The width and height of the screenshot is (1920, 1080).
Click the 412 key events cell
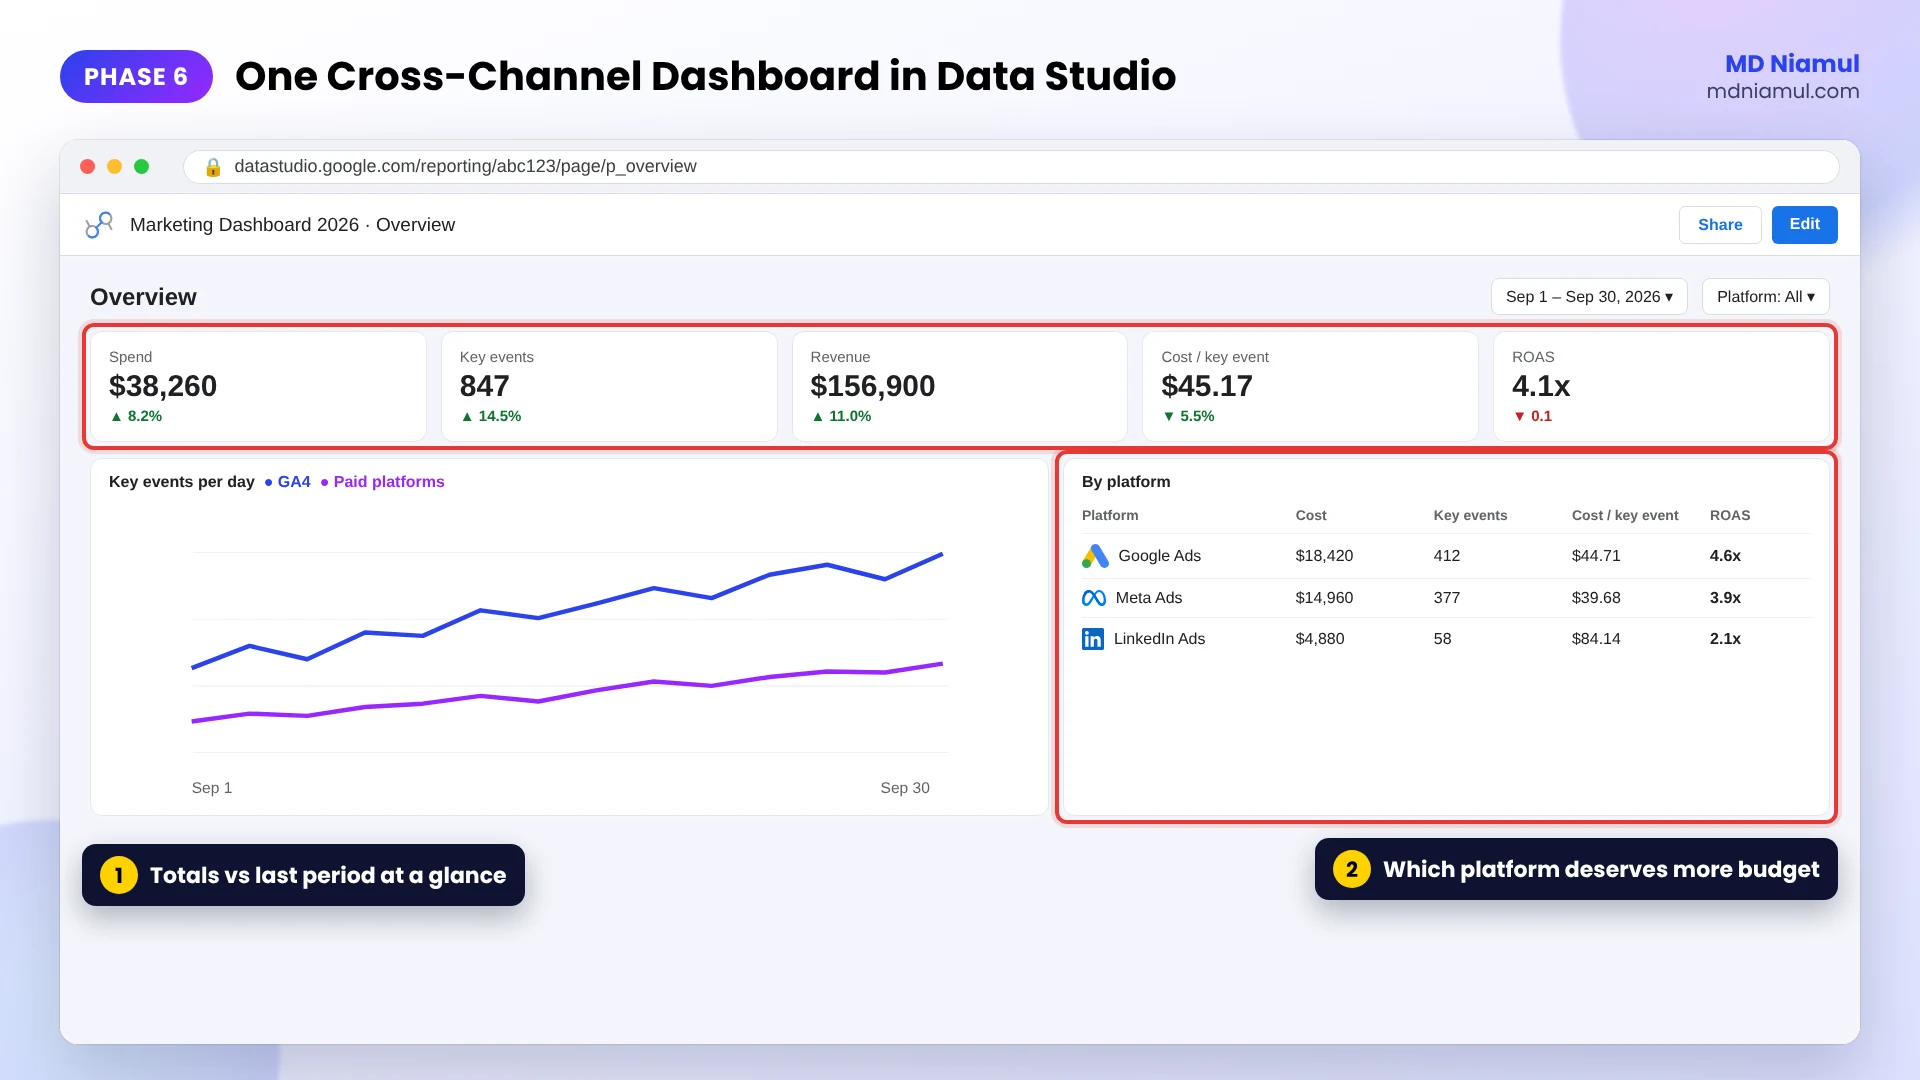click(x=1447, y=556)
